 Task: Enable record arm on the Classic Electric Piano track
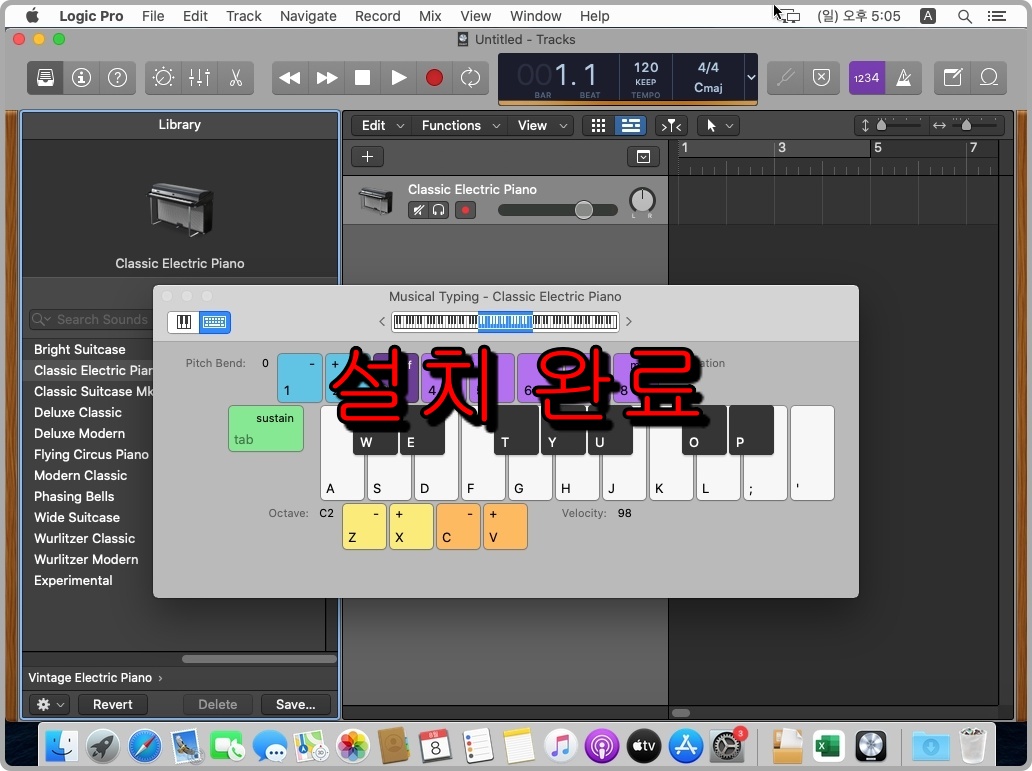click(465, 210)
